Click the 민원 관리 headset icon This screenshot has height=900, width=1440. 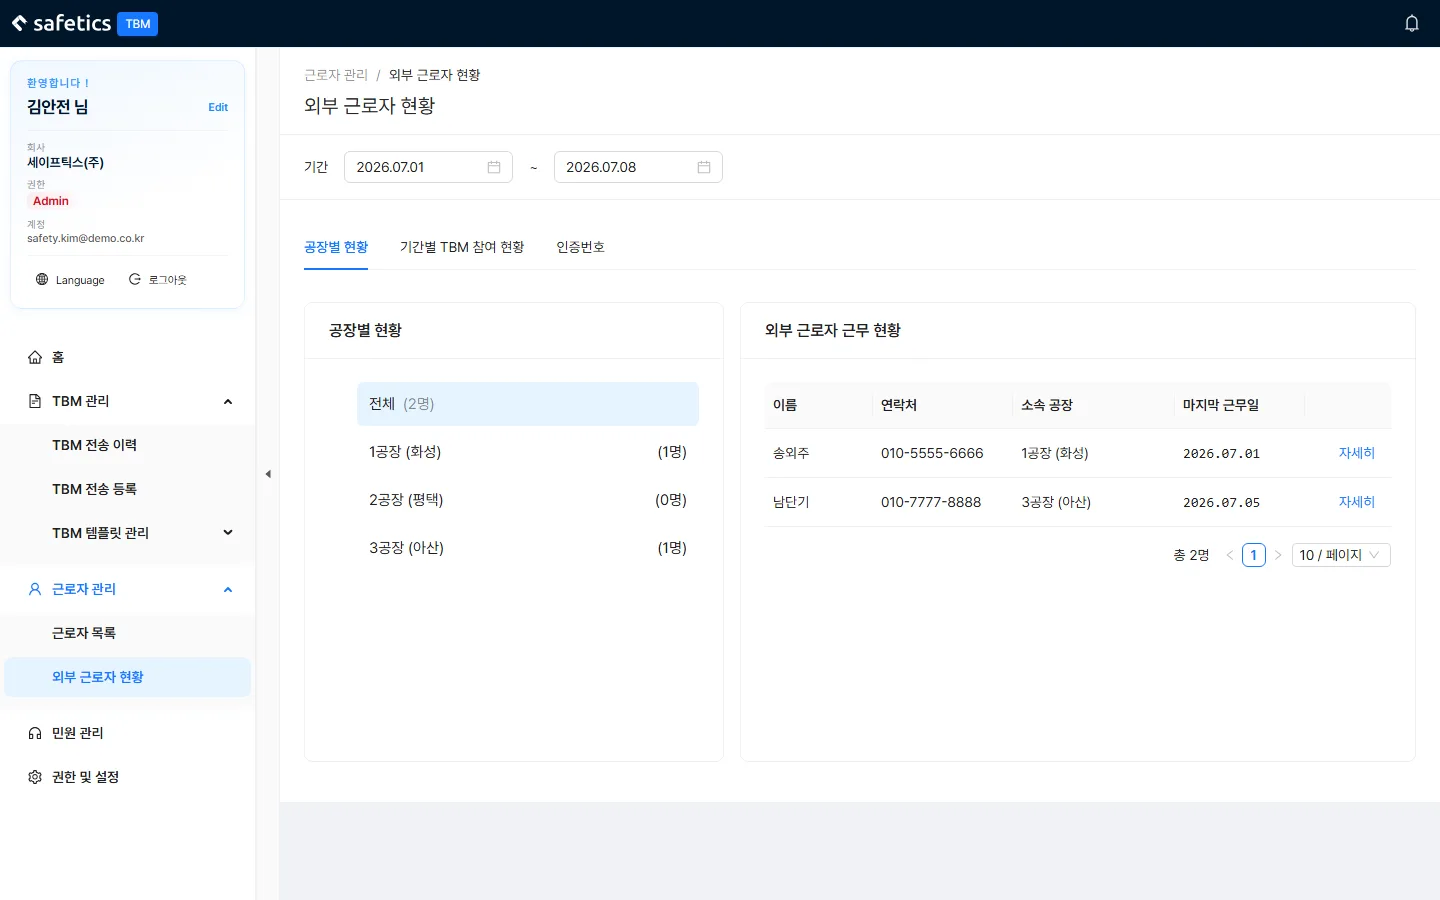[35, 733]
